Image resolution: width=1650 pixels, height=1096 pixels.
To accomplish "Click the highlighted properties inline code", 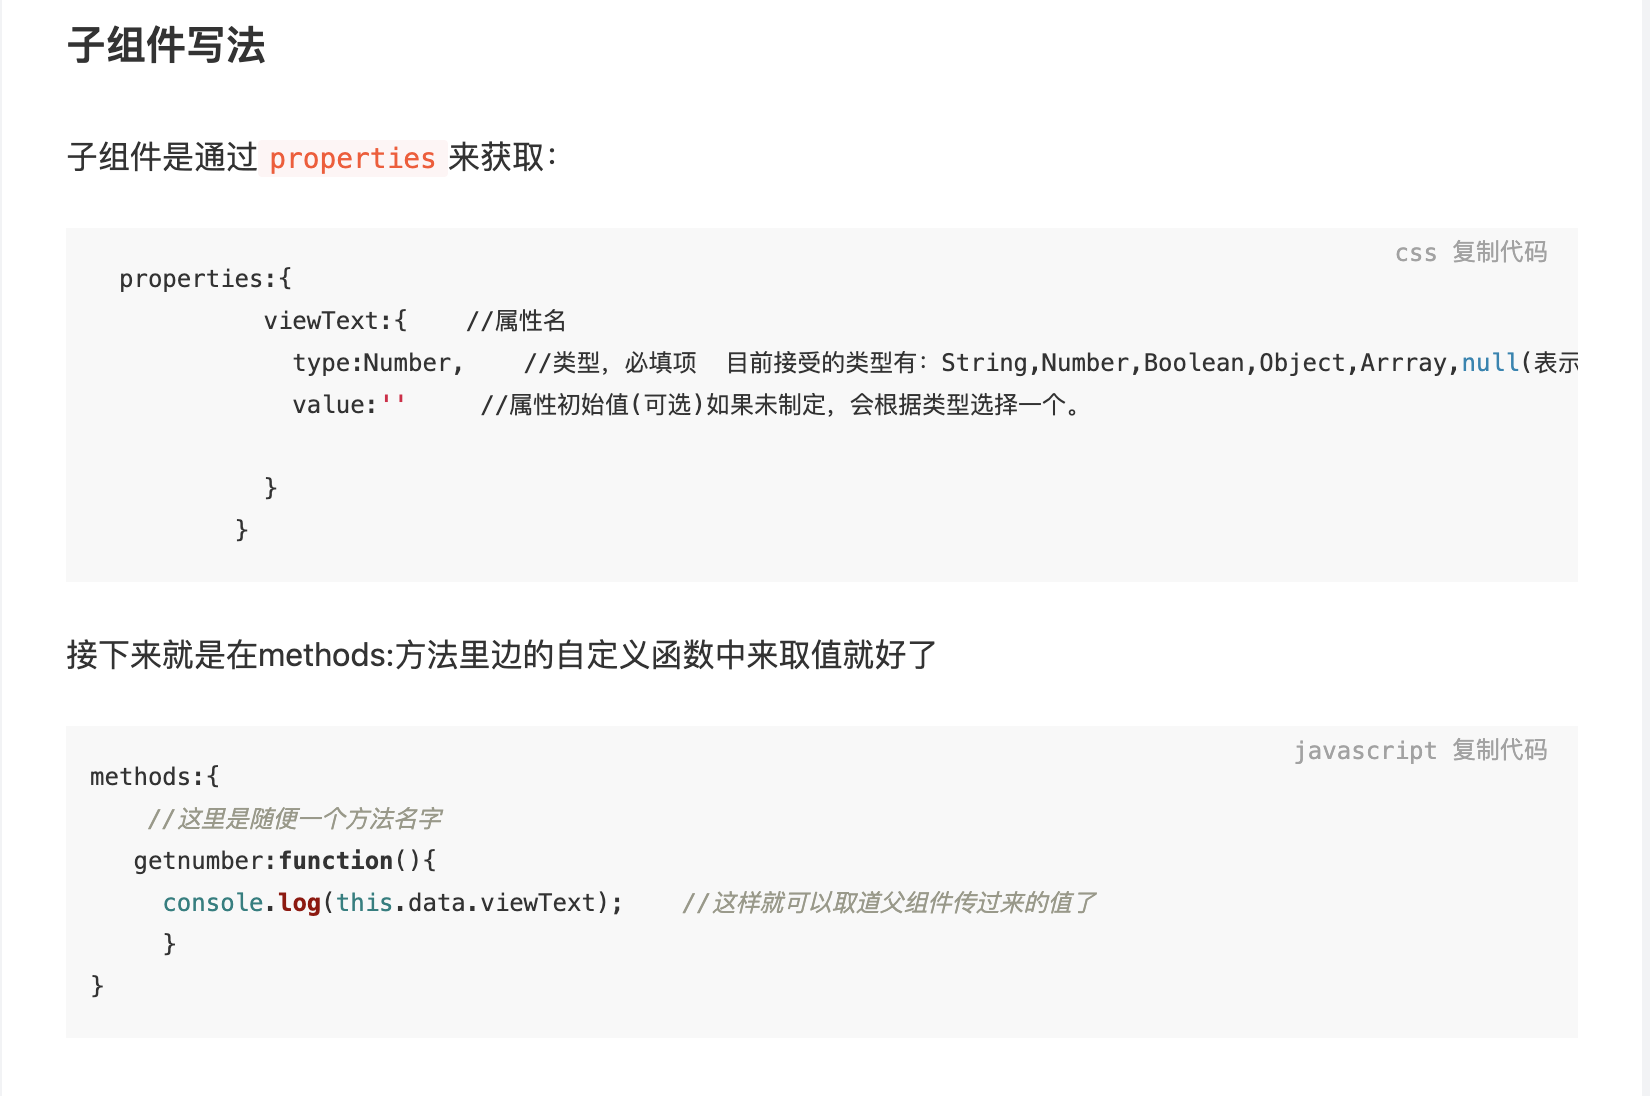I will (352, 158).
